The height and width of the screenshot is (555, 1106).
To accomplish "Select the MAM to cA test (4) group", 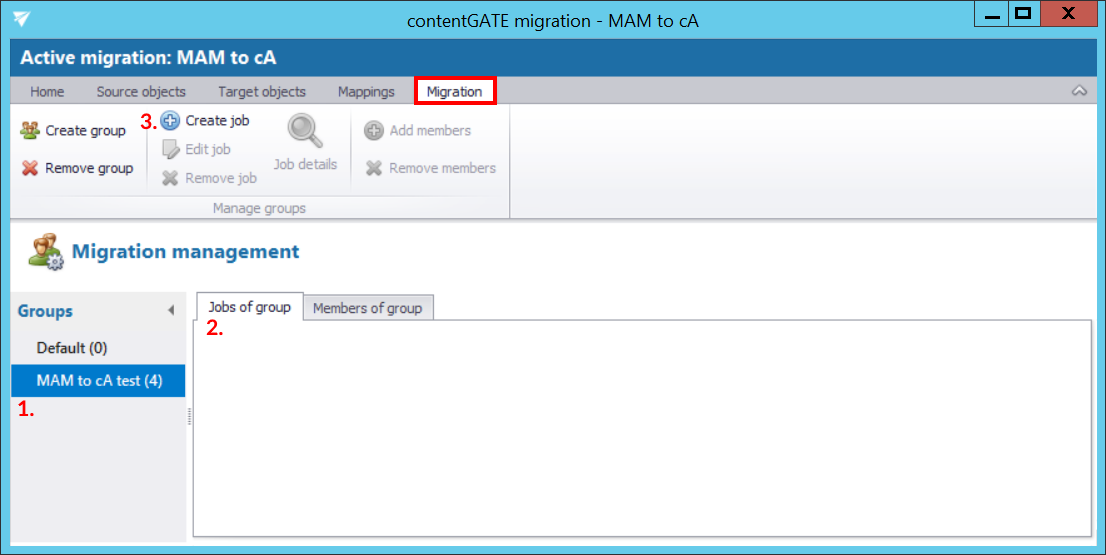I will click(x=98, y=381).
